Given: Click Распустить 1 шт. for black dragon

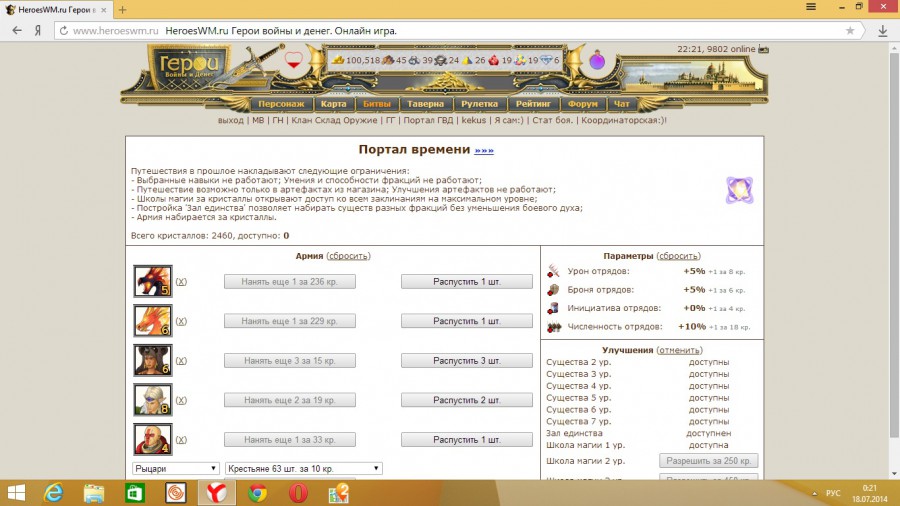Looking at the screenshot, I should point(467,282).
